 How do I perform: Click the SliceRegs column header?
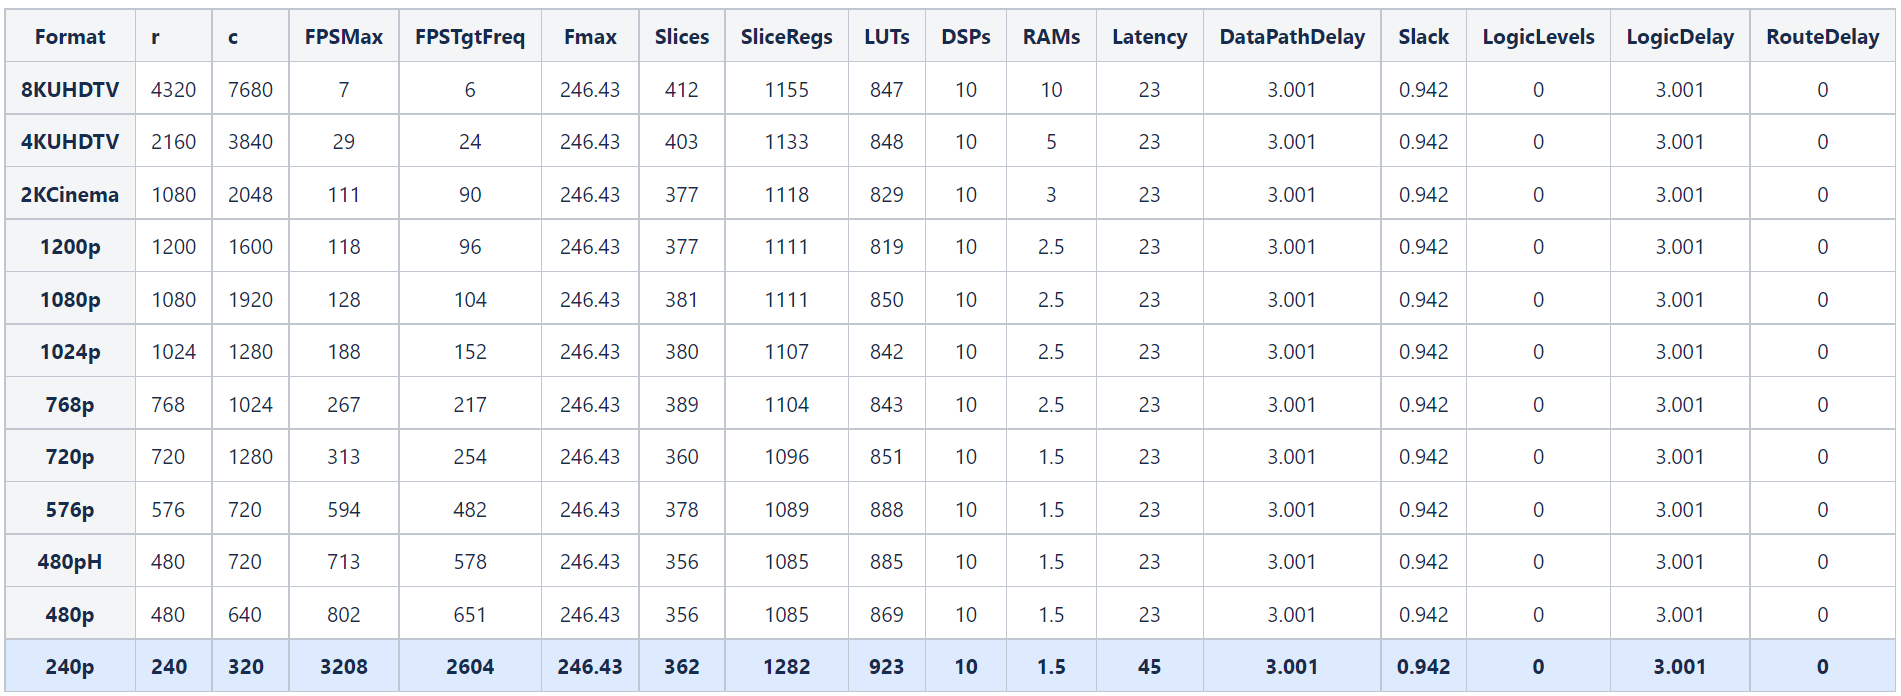tap(786, 37)
